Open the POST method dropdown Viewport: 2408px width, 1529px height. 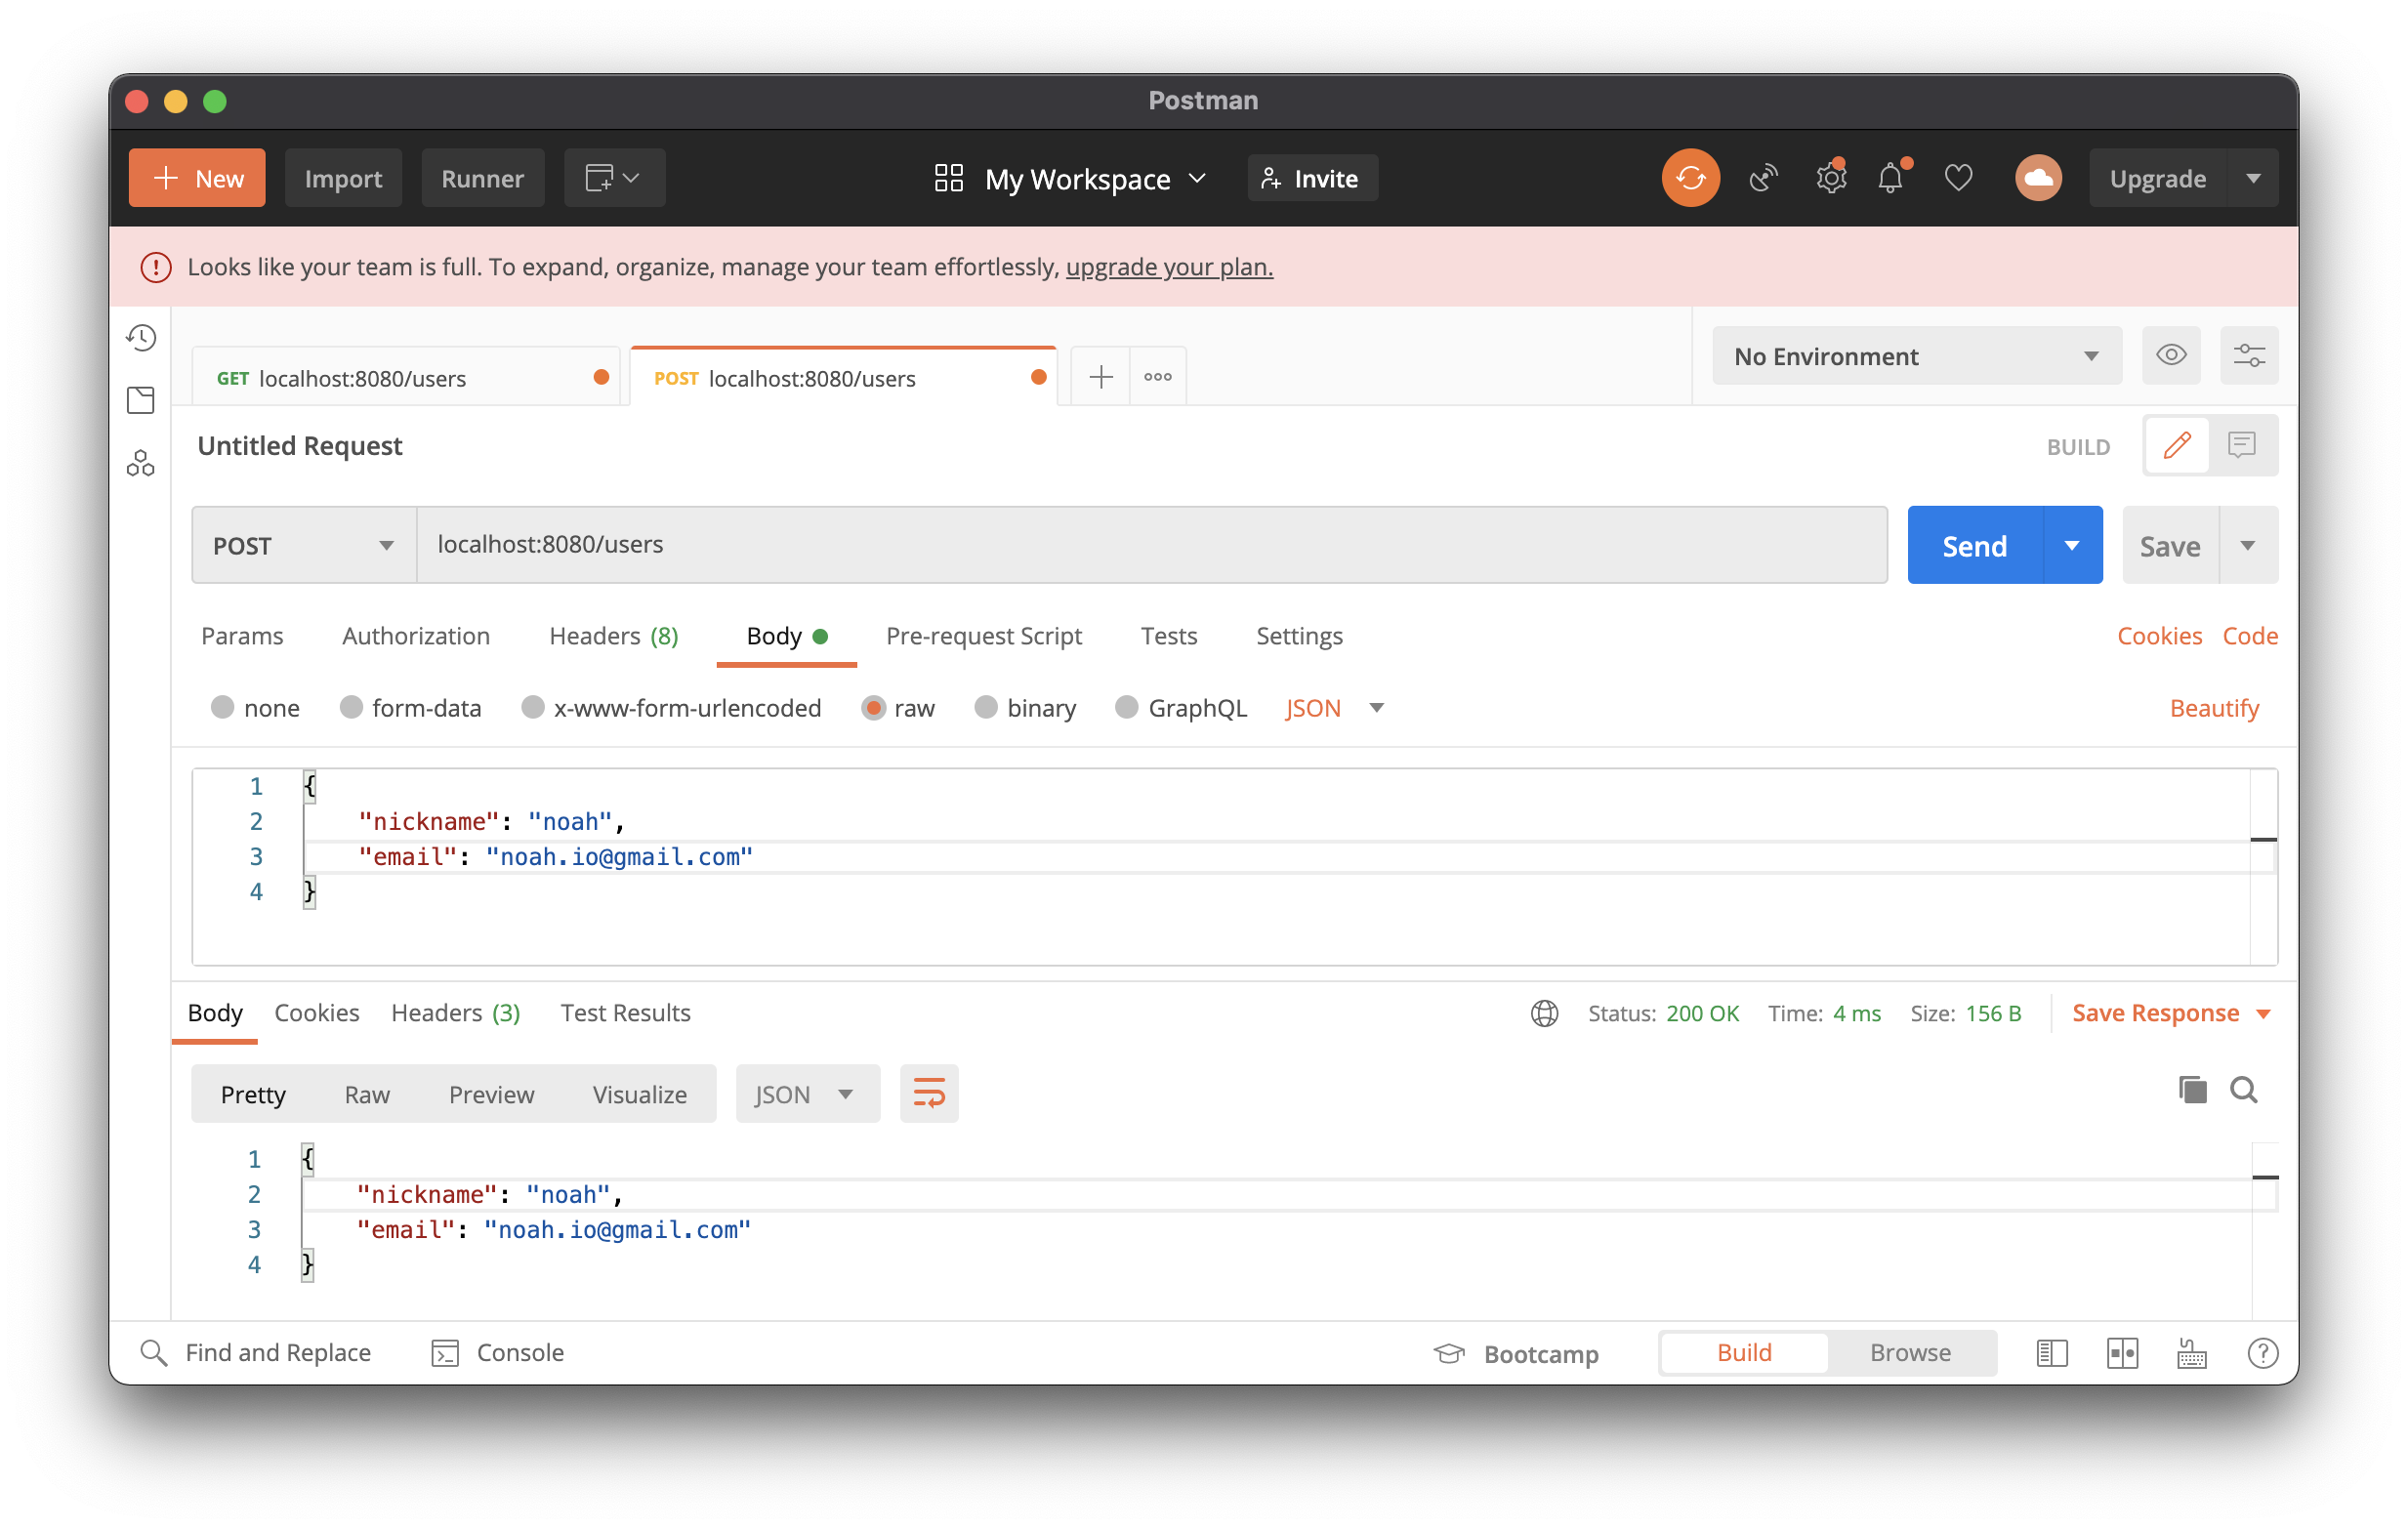[304, 546]
